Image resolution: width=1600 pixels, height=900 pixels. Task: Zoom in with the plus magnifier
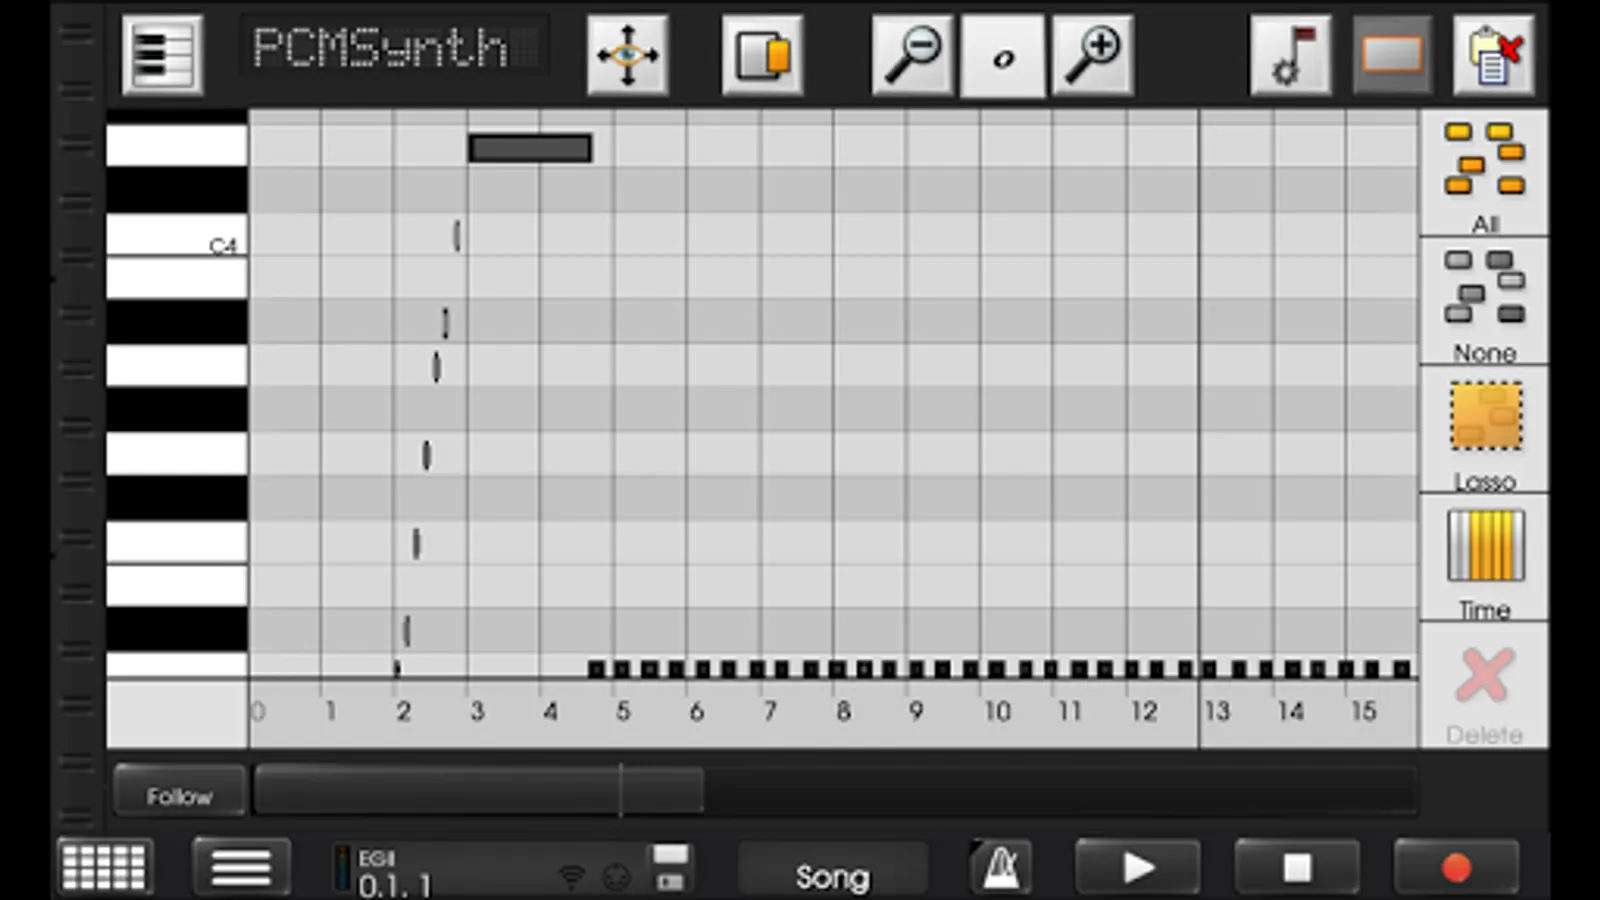[x=1093, y=55]
